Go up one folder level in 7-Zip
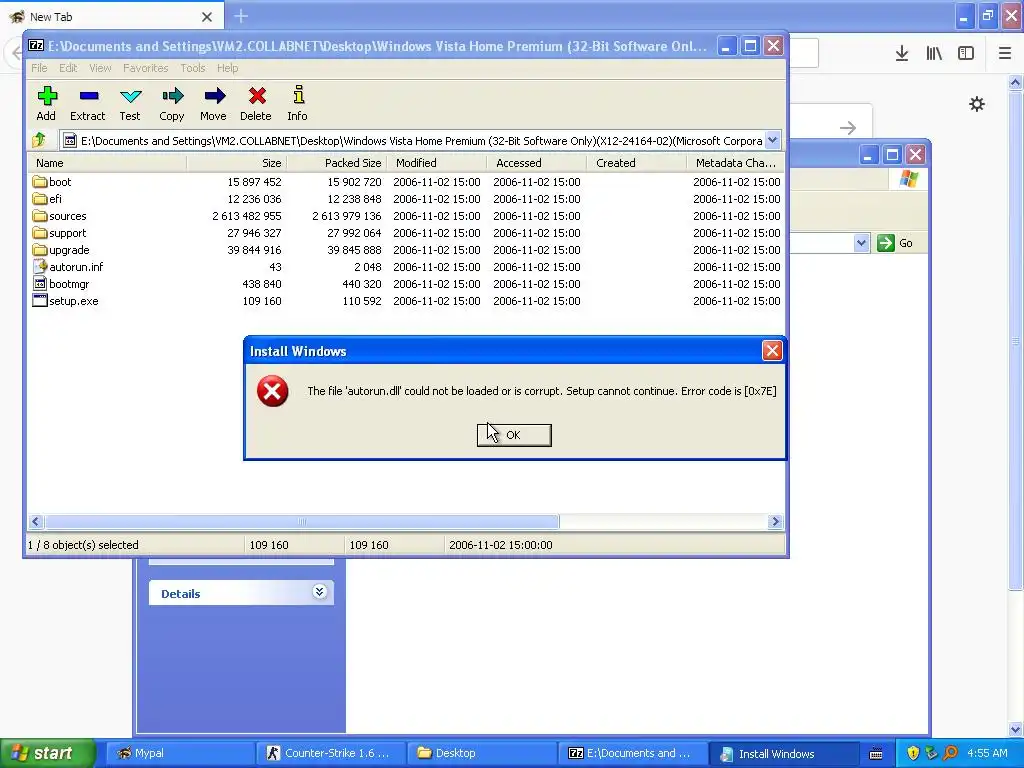 [x=39, y=140]
